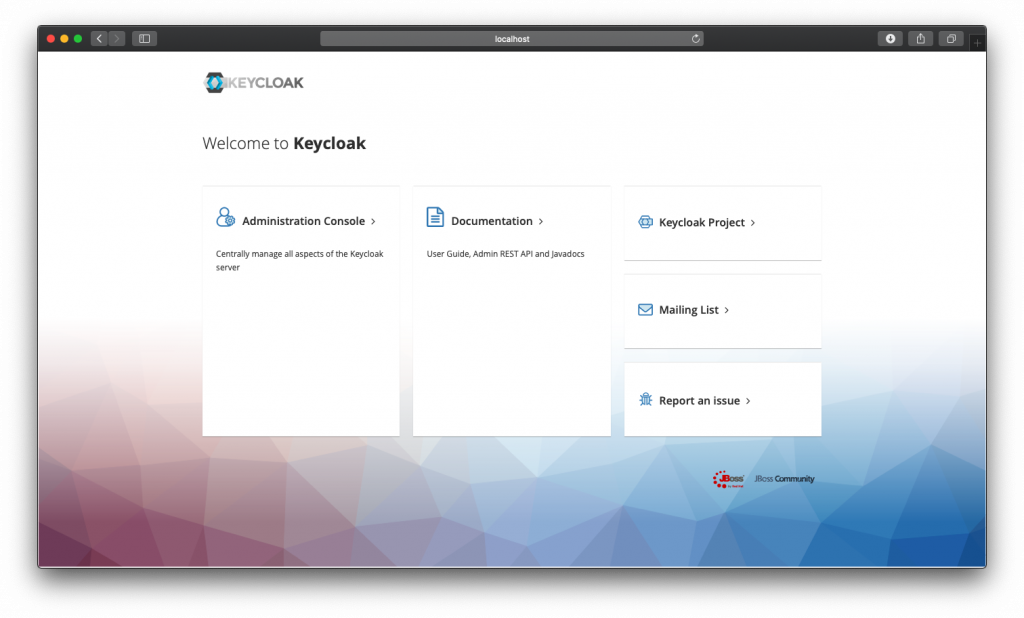Screen dimensions: 1024x618
Task: Open the browser downloads button
Action: (890, 39)
